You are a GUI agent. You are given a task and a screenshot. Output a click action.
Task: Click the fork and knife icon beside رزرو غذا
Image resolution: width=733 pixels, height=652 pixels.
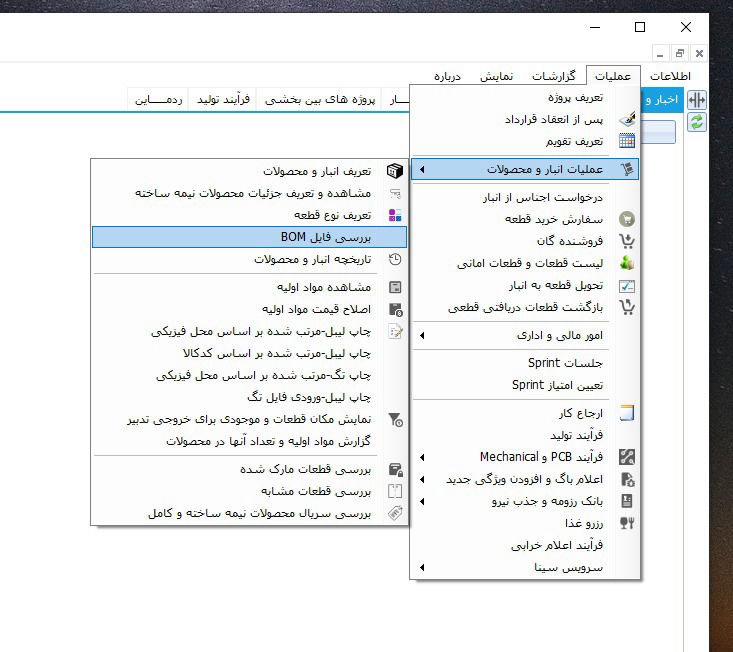point(627,523)
